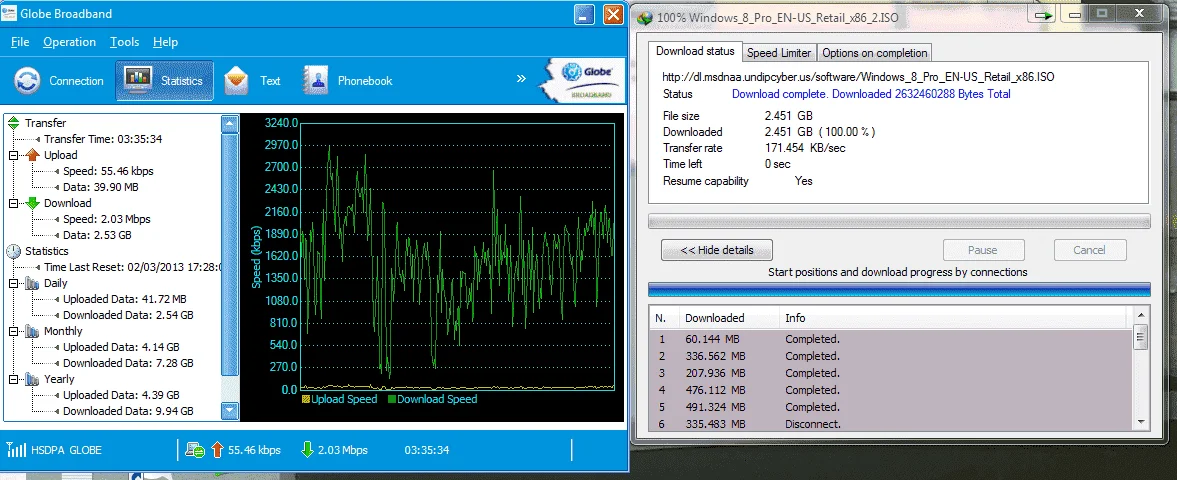Click the Connection refresh-arrows icon
Viewport: 1177px width, 480px height.
pyautogui.click(x=29, y=80)
